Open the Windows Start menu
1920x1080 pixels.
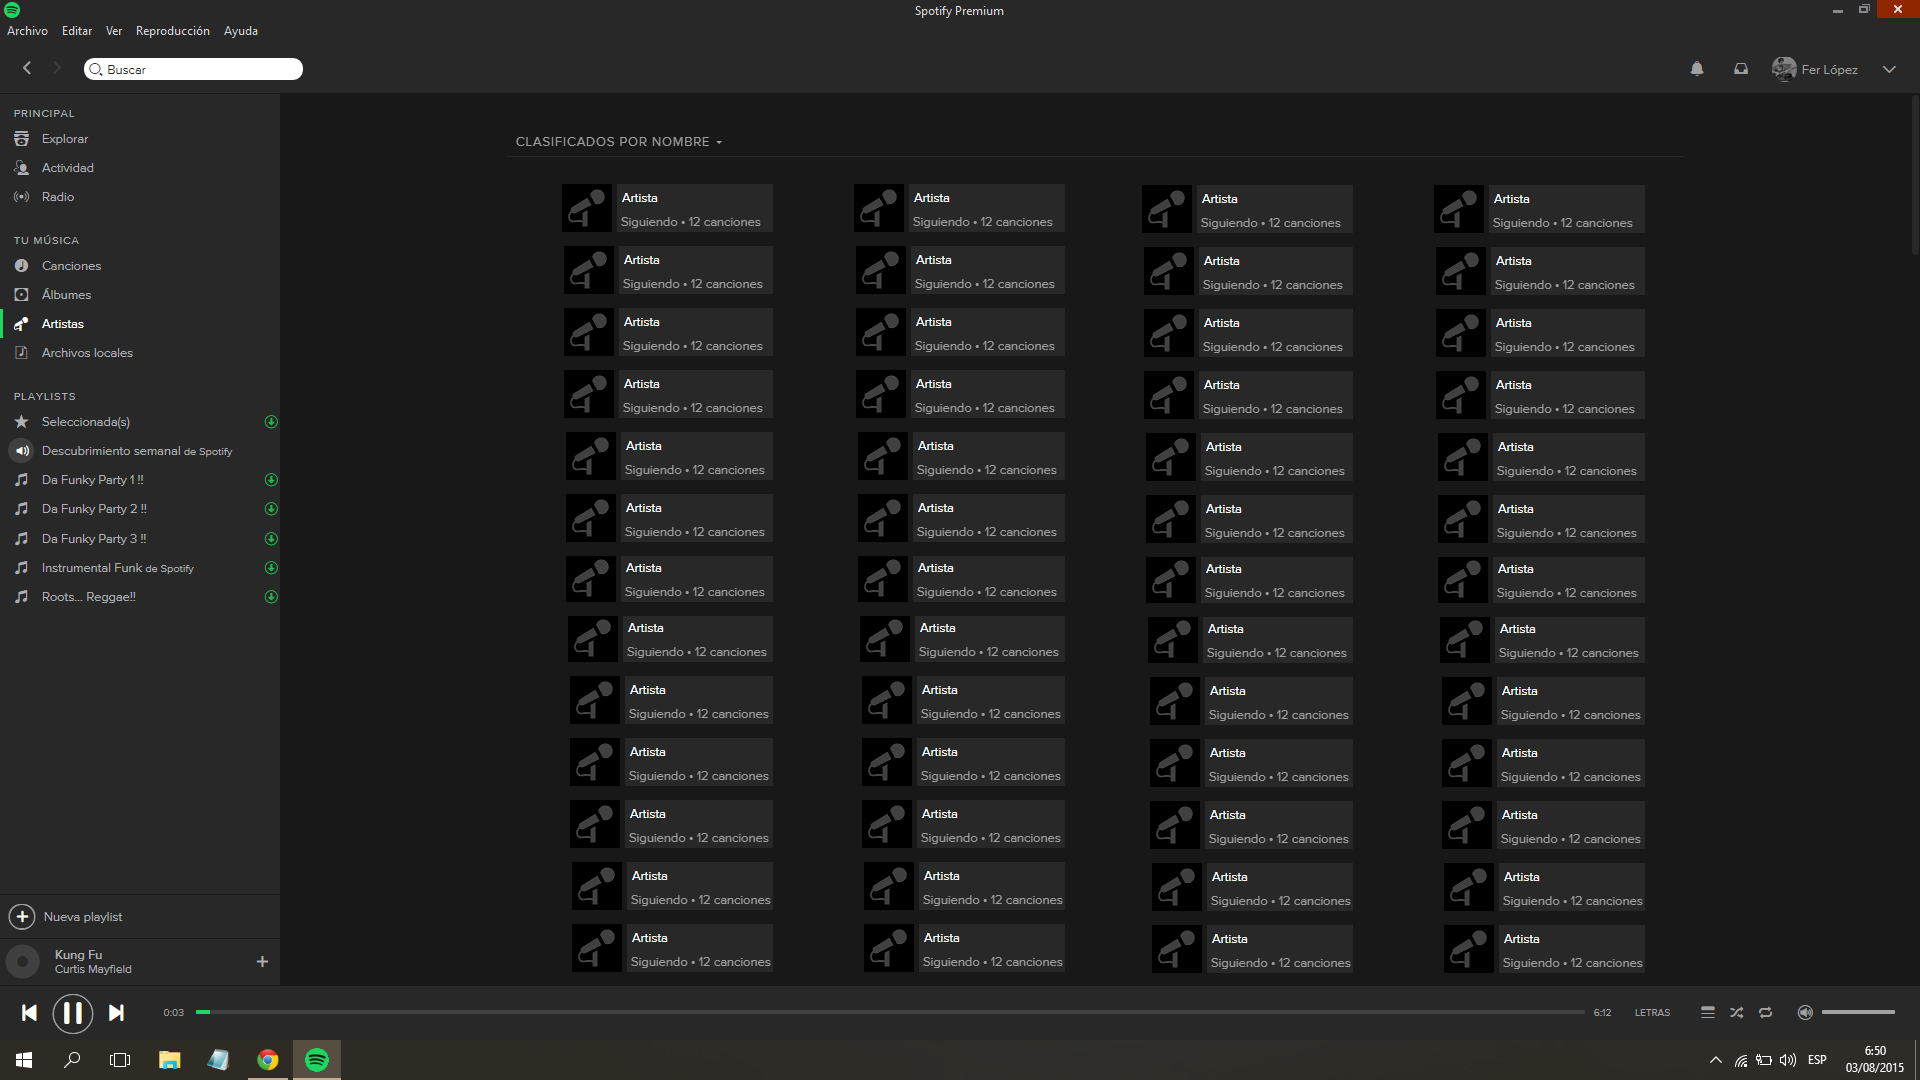[x=24, y=1060]
